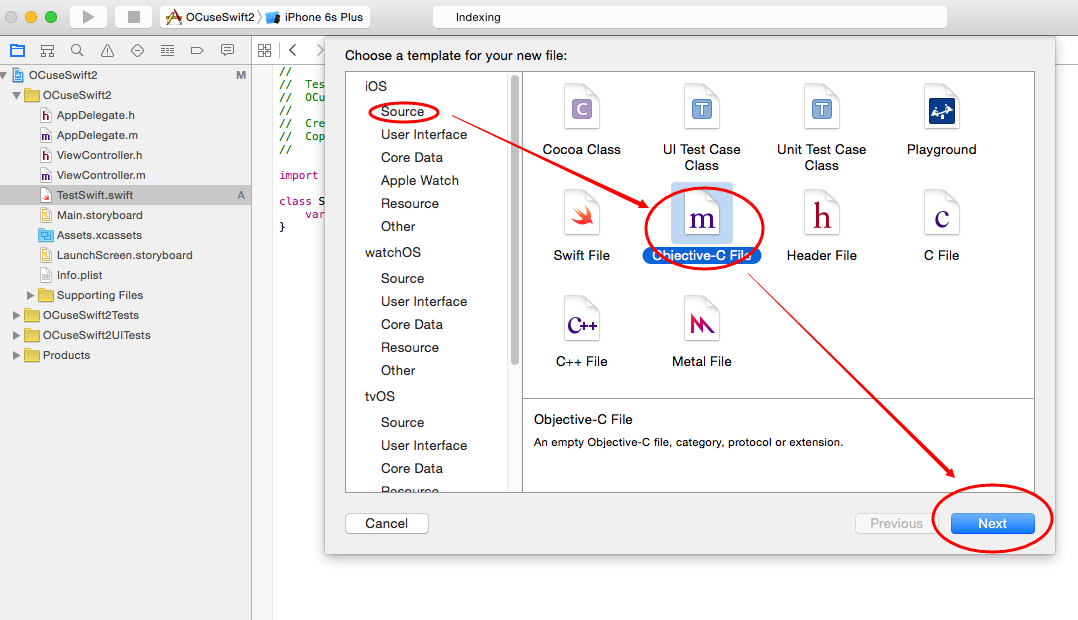Select Core Data under watchOS
This screenshot has height=620, width=1078.
coord(412,324)
